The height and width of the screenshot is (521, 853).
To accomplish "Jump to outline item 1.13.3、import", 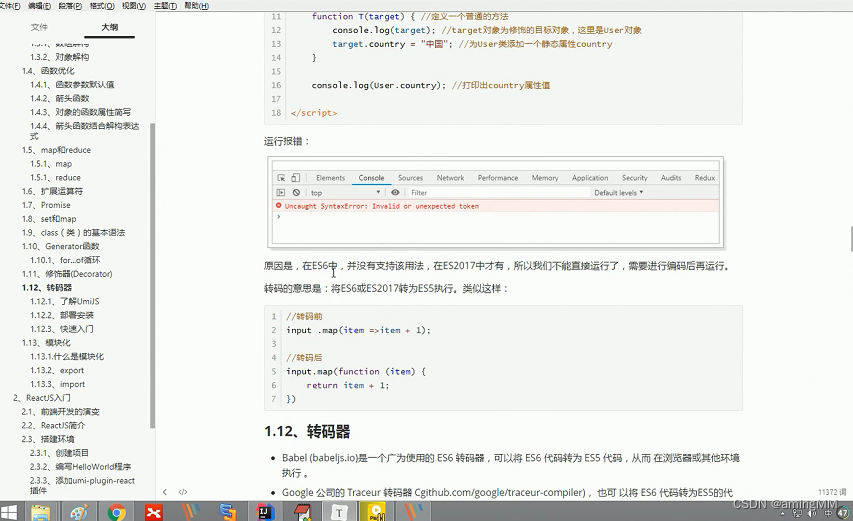I will pyautogui.click(x=58, y=384).
